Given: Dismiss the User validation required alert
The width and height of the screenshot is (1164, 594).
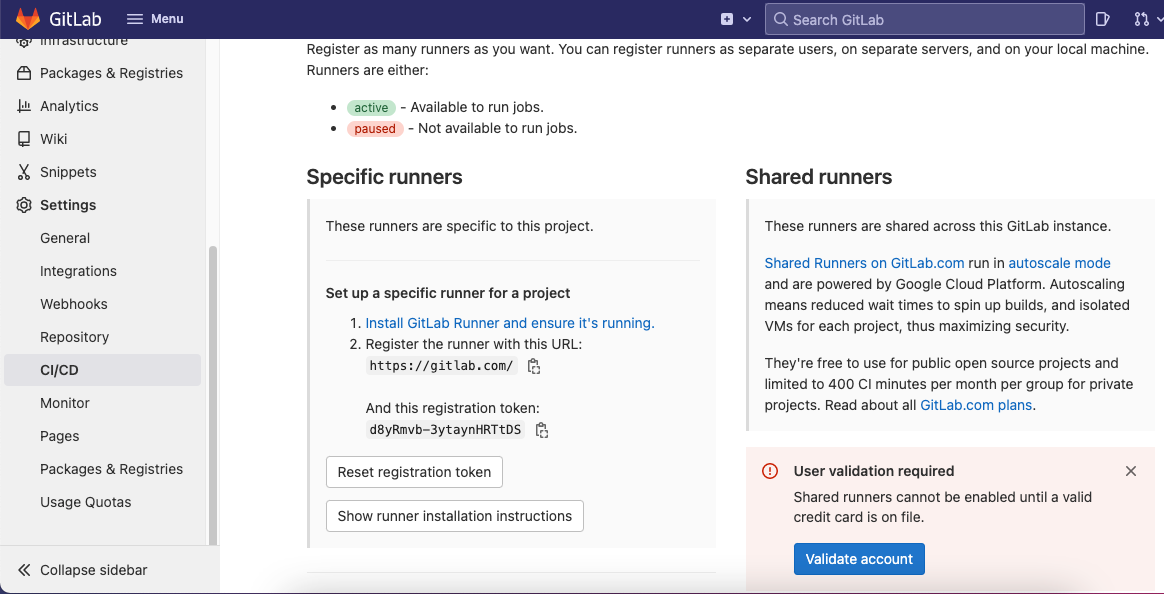Looking at the screenshot, I should pyautogui.click(x=1131, y=471).
